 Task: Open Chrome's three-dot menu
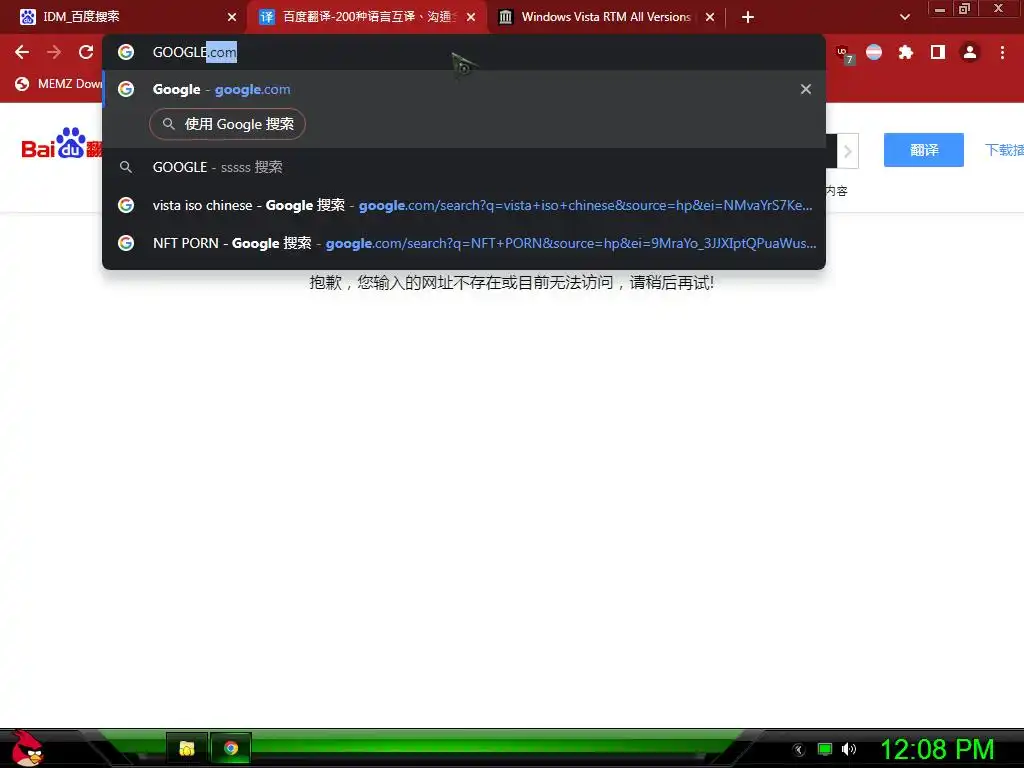tap(1002, 52)
